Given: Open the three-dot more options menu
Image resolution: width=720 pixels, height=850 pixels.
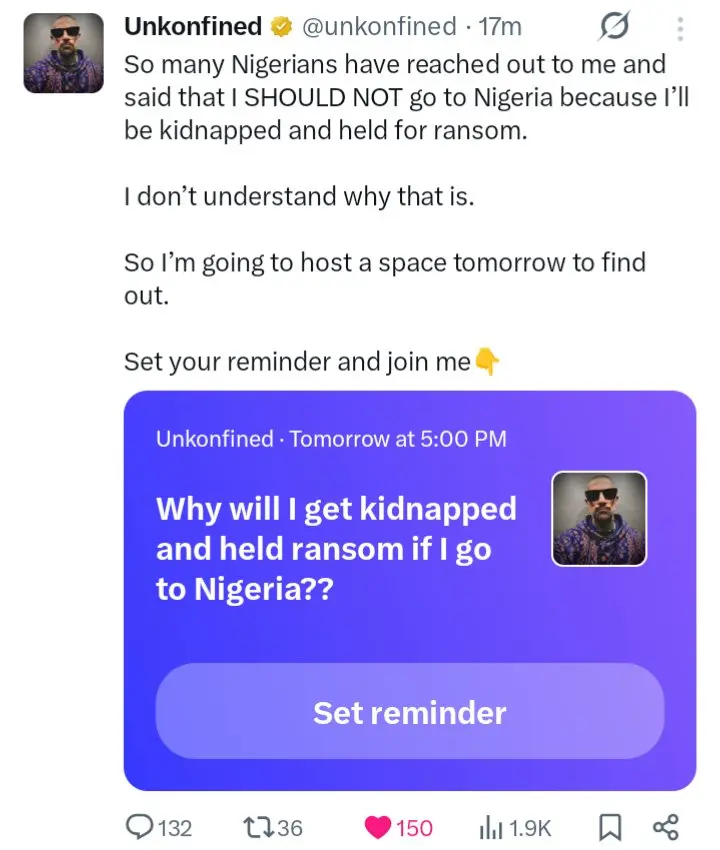Looking at the screenshot, I should (680, 29).
